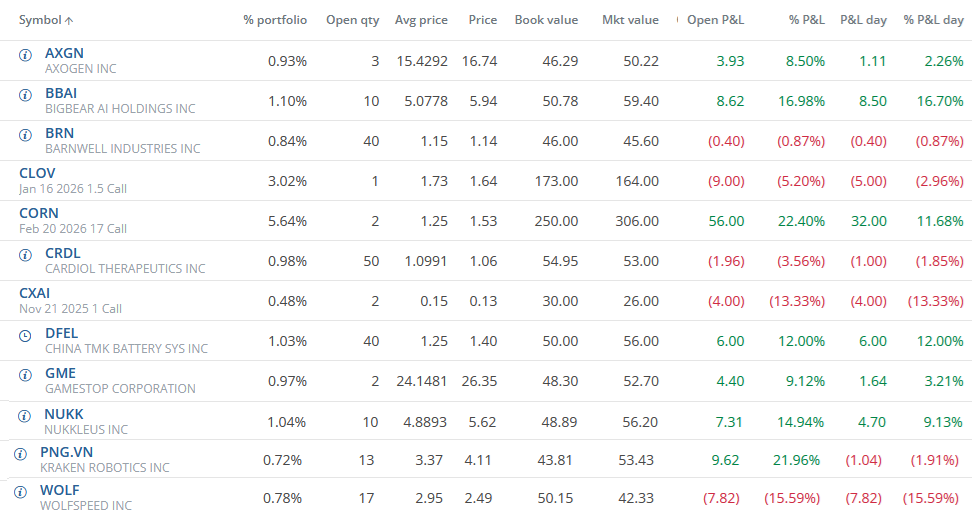The image size is (975, 516).
Task: Click sort arrow next to Symbol header
Action: [x=69, y=21]
